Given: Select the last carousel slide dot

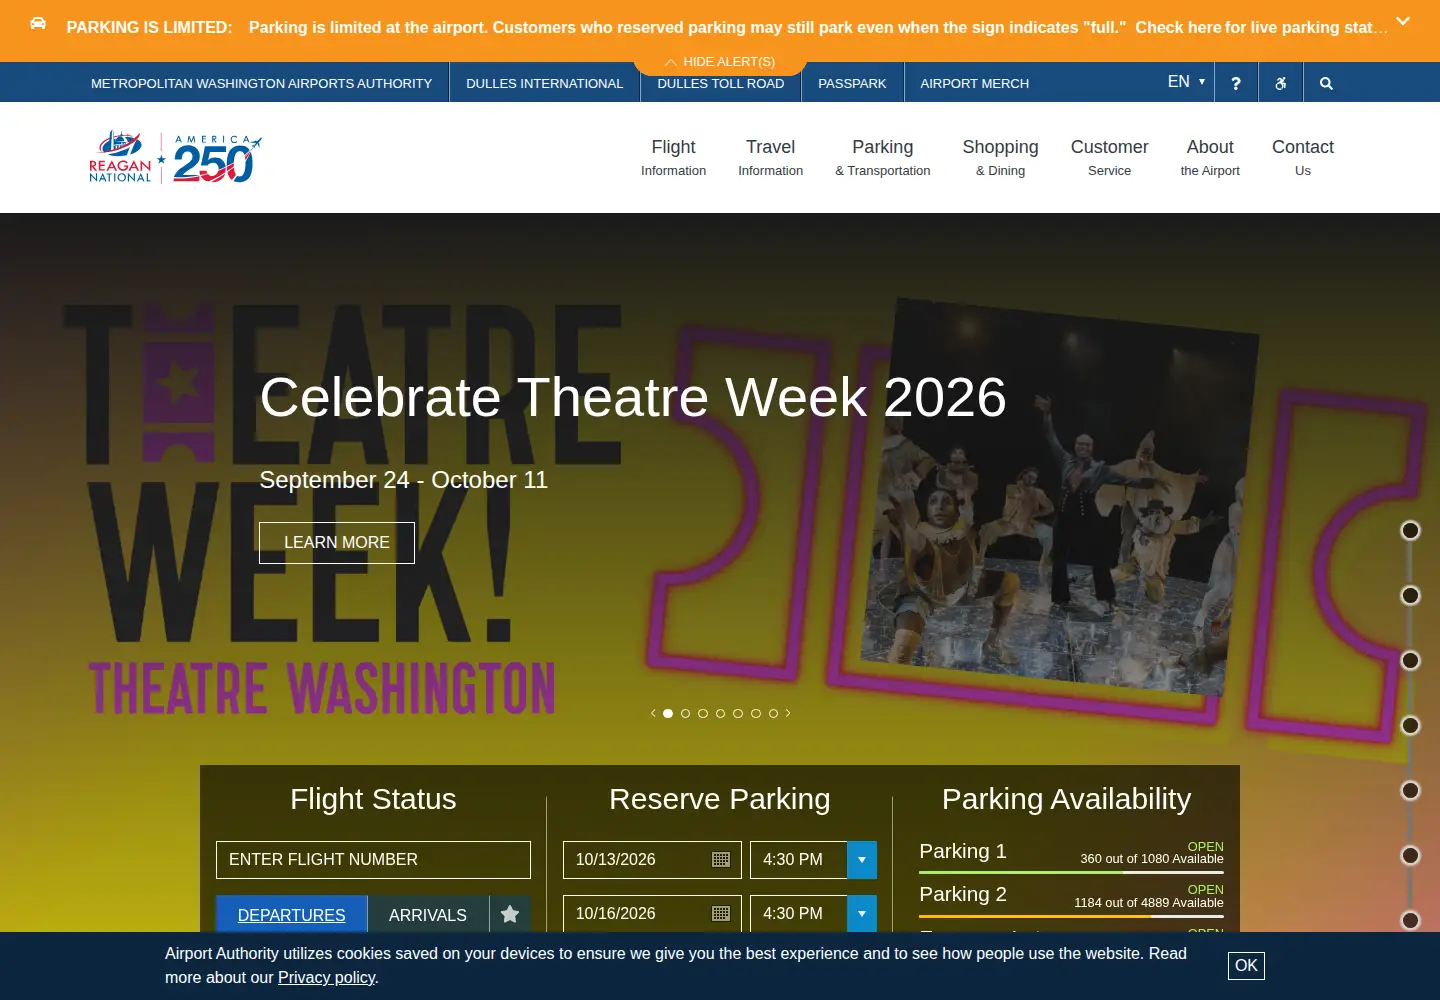Looking at the screenshot, I should [x=773, y=713].
